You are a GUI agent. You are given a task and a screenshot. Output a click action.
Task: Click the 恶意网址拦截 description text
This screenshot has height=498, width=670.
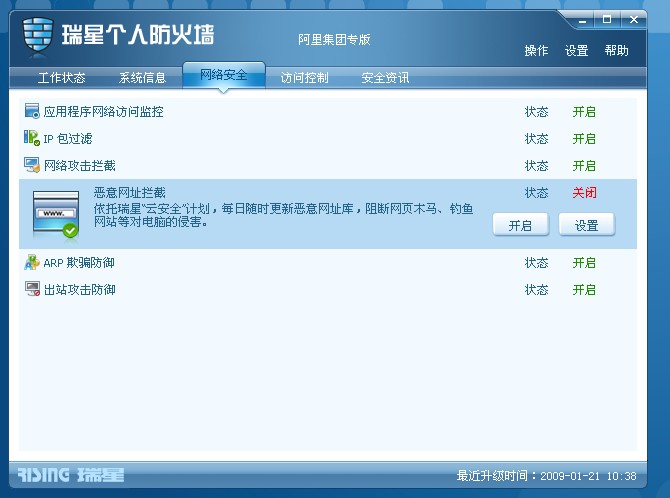283,215
